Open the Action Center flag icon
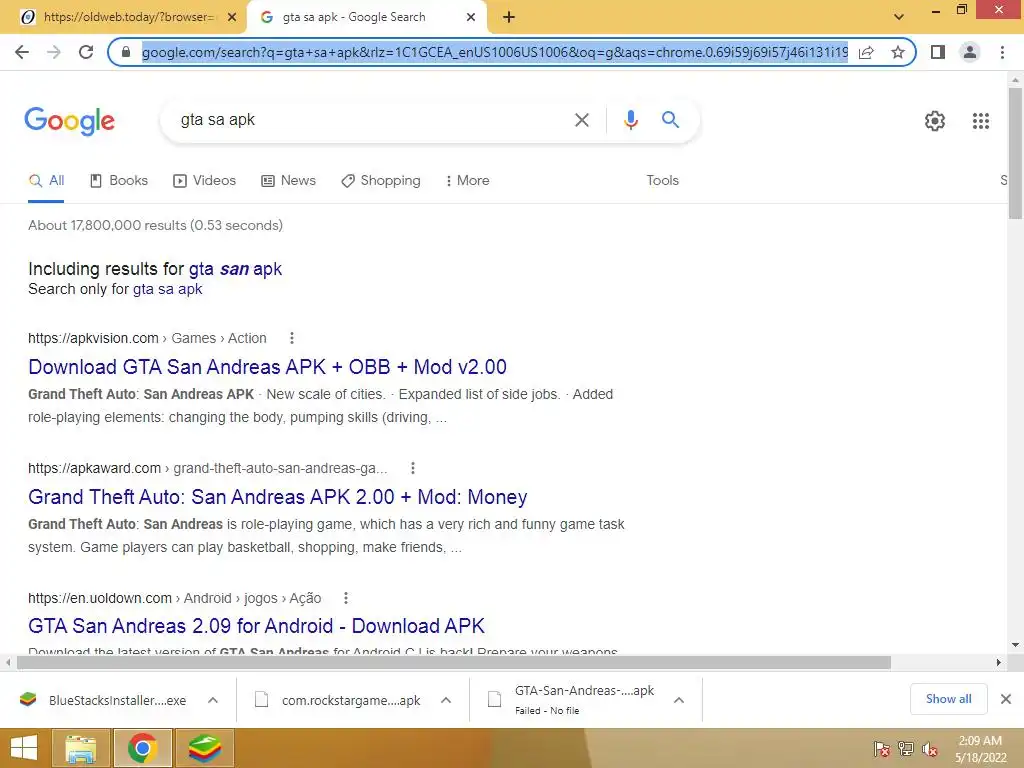1024x768 pixels. (882, 749)
